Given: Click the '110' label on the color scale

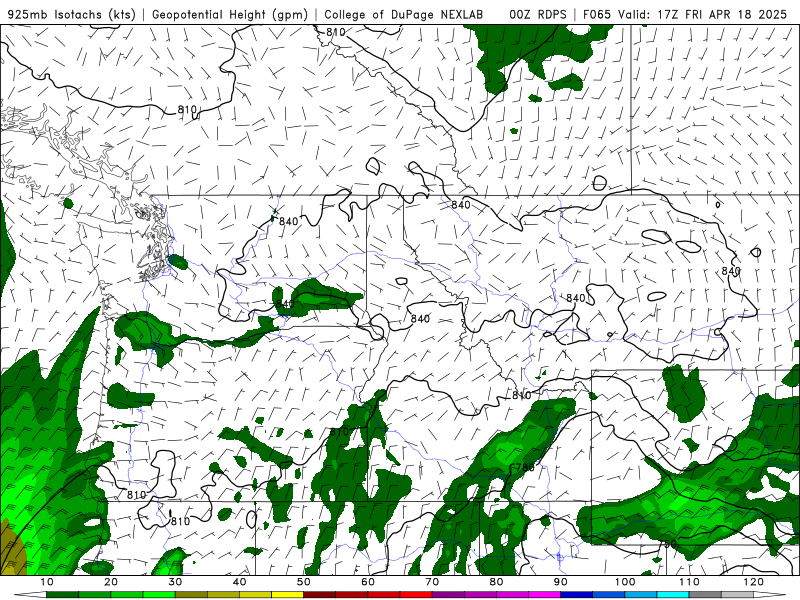Looking at the screenshot, I should click(x=689, y=582).
